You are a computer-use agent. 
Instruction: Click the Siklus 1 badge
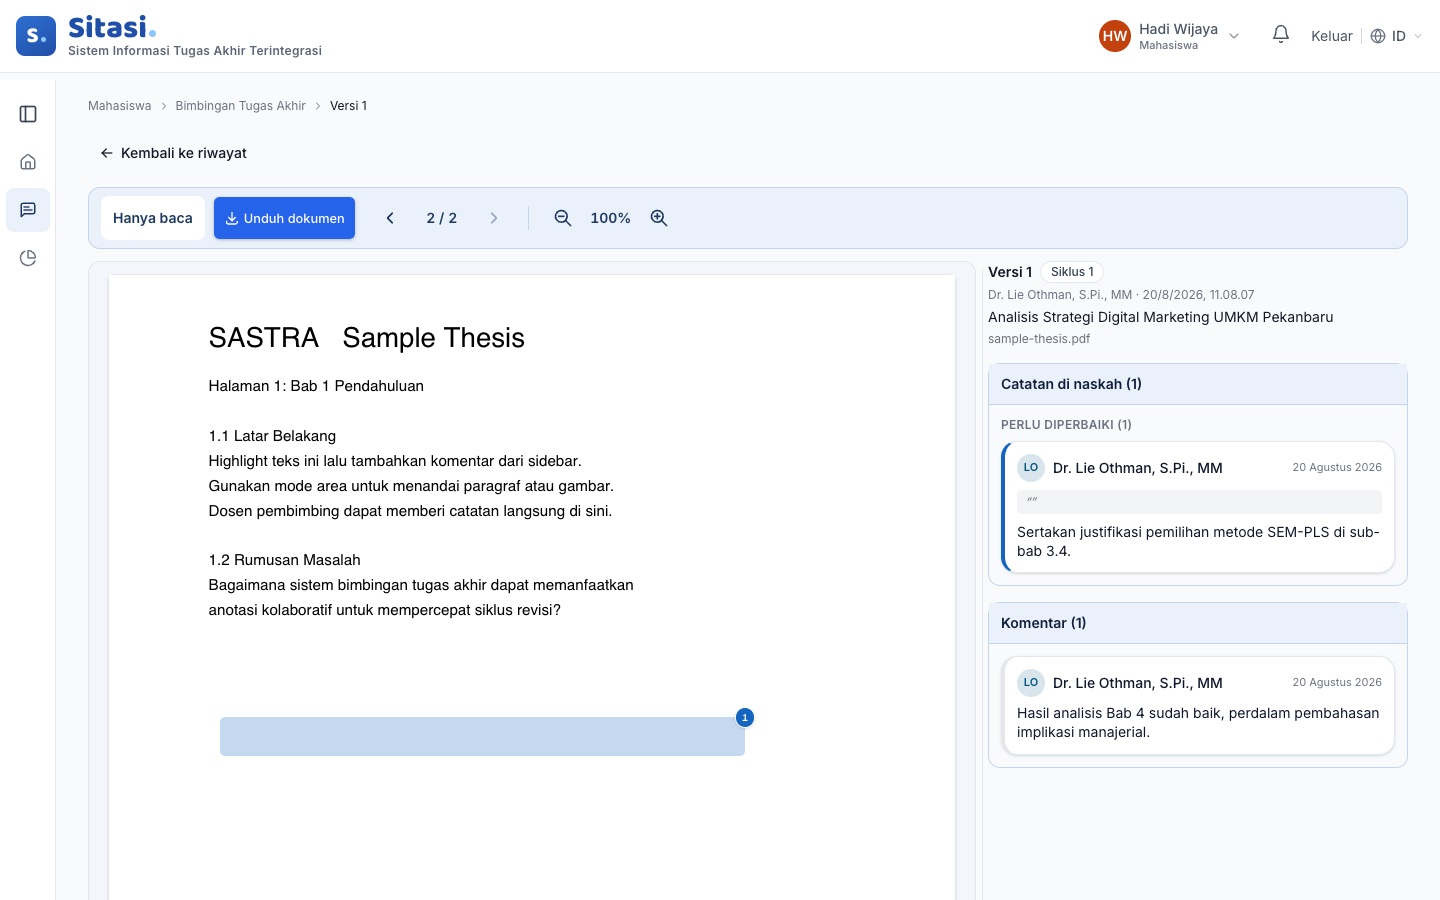[1072, 272]
